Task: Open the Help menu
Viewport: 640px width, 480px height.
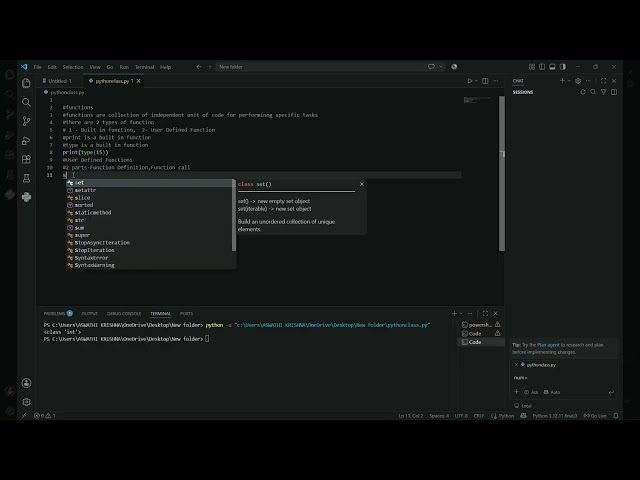Action: [x=165, y=67]
